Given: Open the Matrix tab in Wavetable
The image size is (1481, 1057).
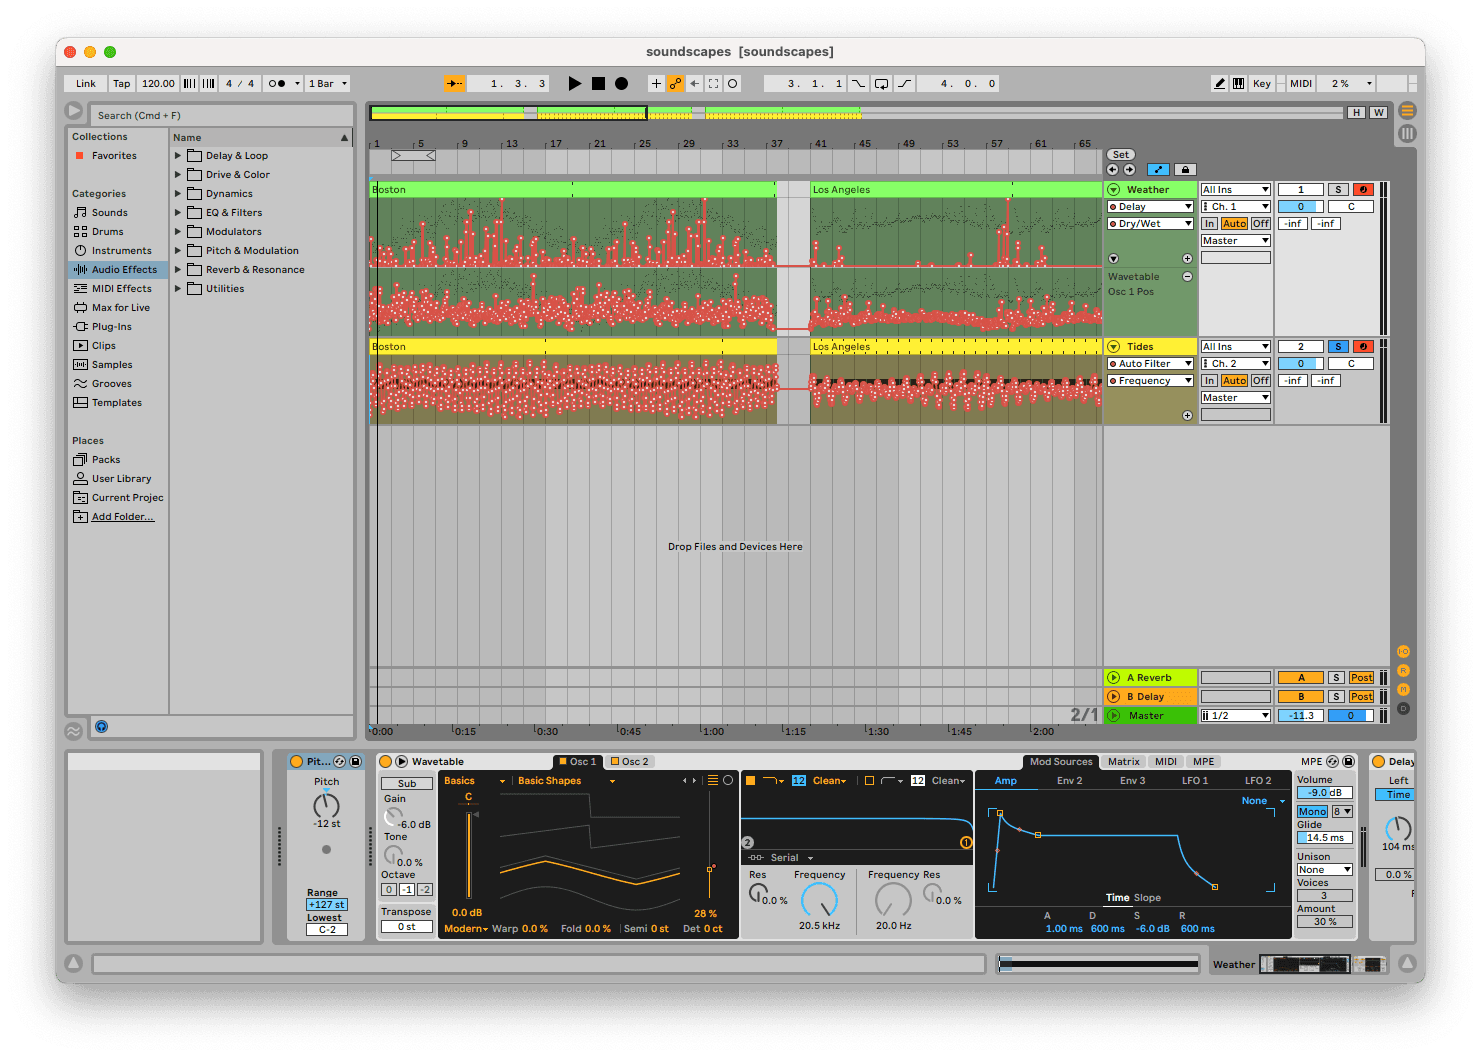Looking at the screenshot, I should (x=1123, y=762).
